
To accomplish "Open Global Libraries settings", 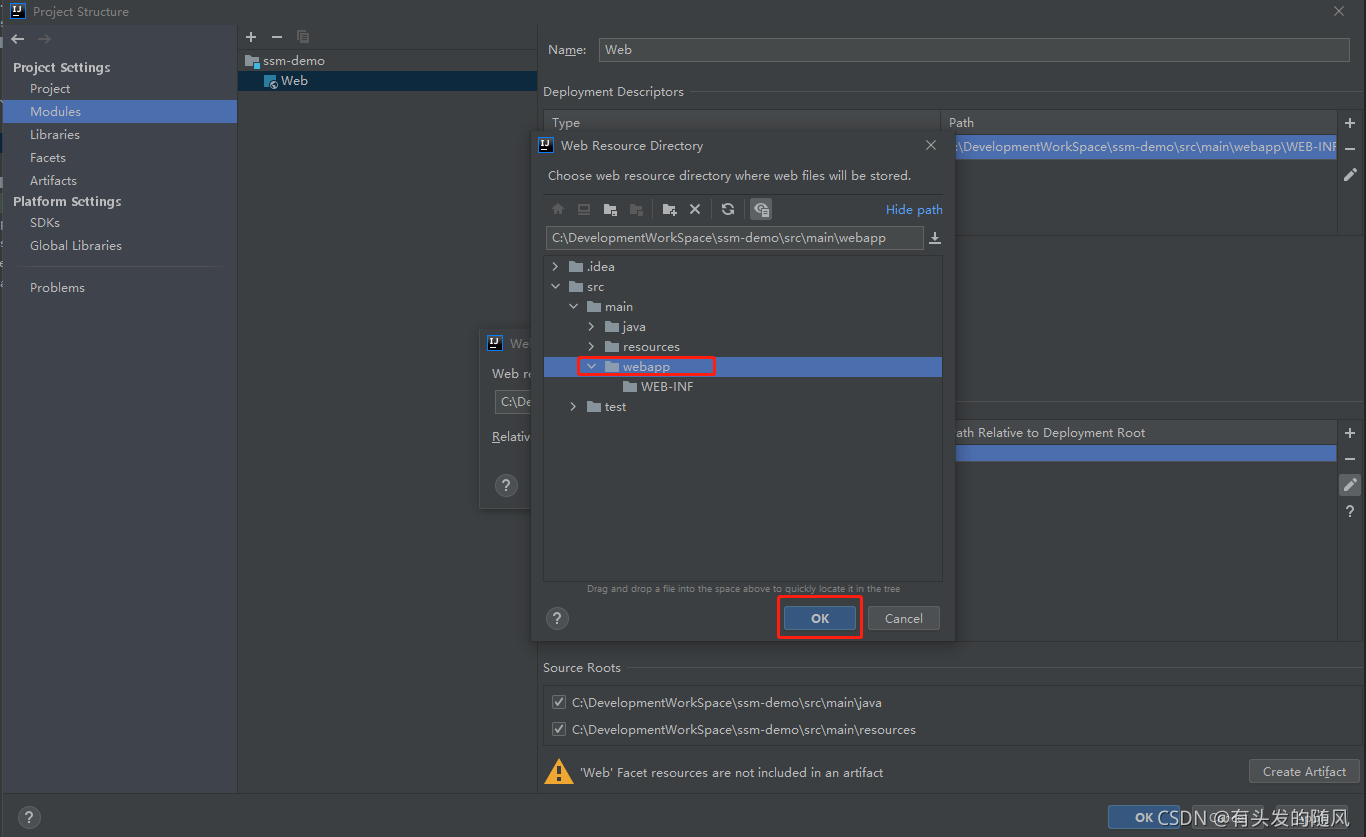I will click(x=76, y=246).
